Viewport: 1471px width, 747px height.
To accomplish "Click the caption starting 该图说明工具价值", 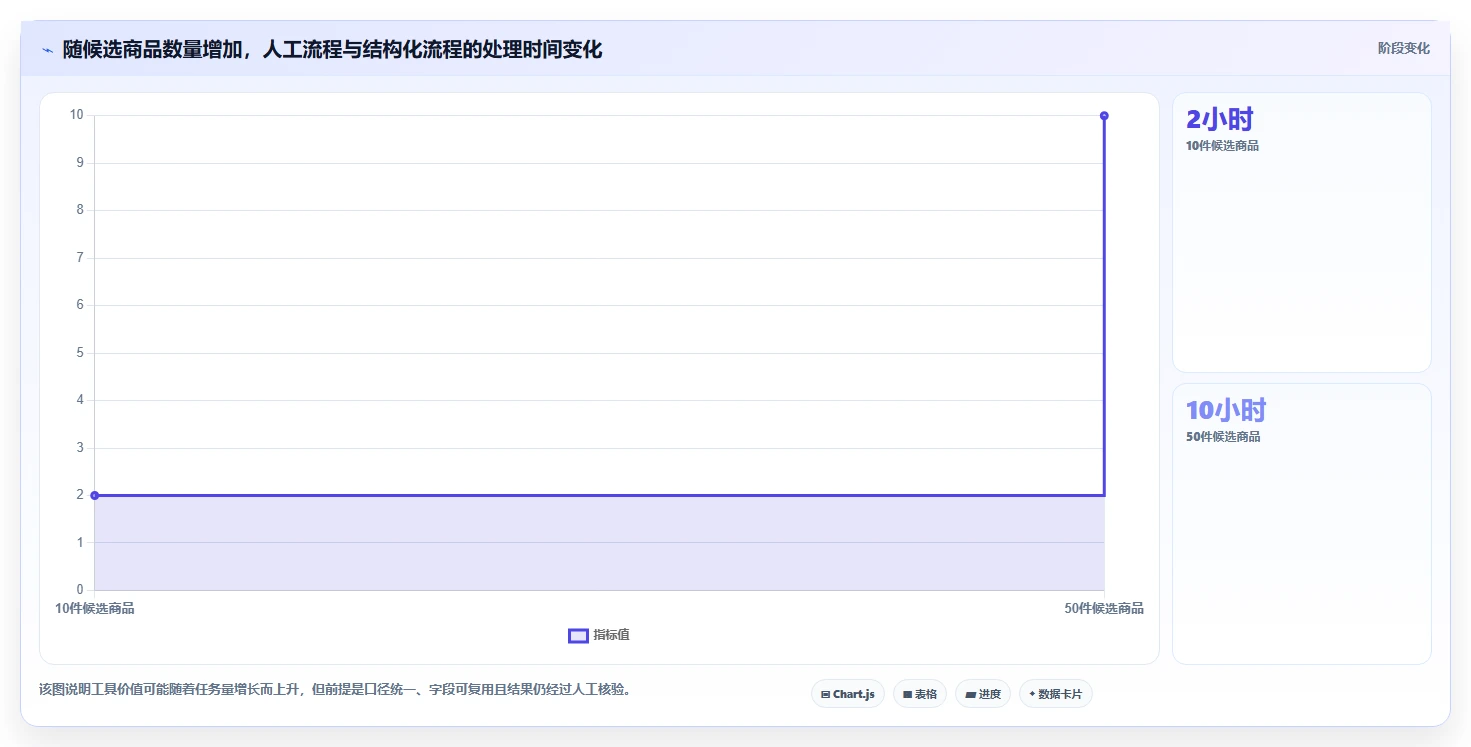I will click(x=335, y=689).
